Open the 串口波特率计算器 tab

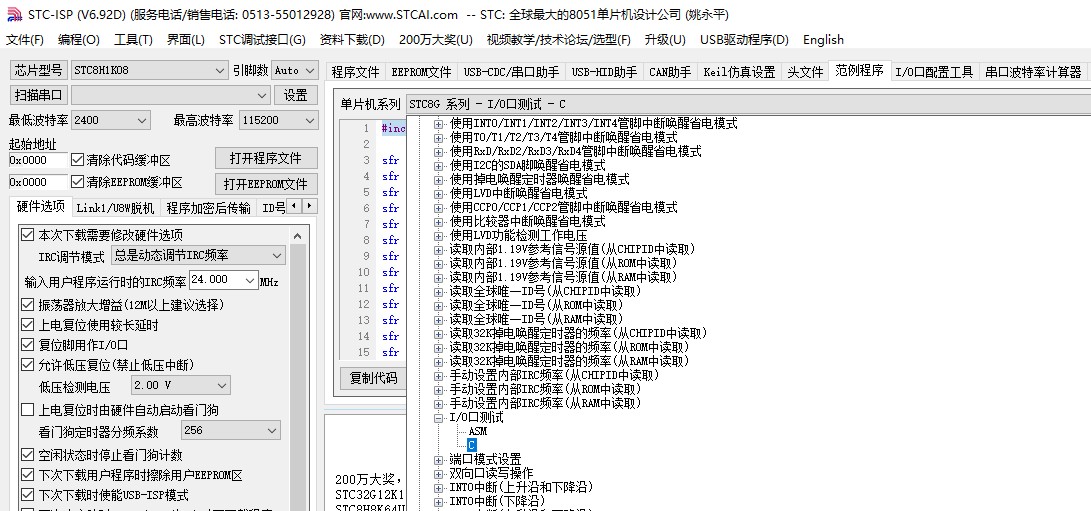(1033, 72)
